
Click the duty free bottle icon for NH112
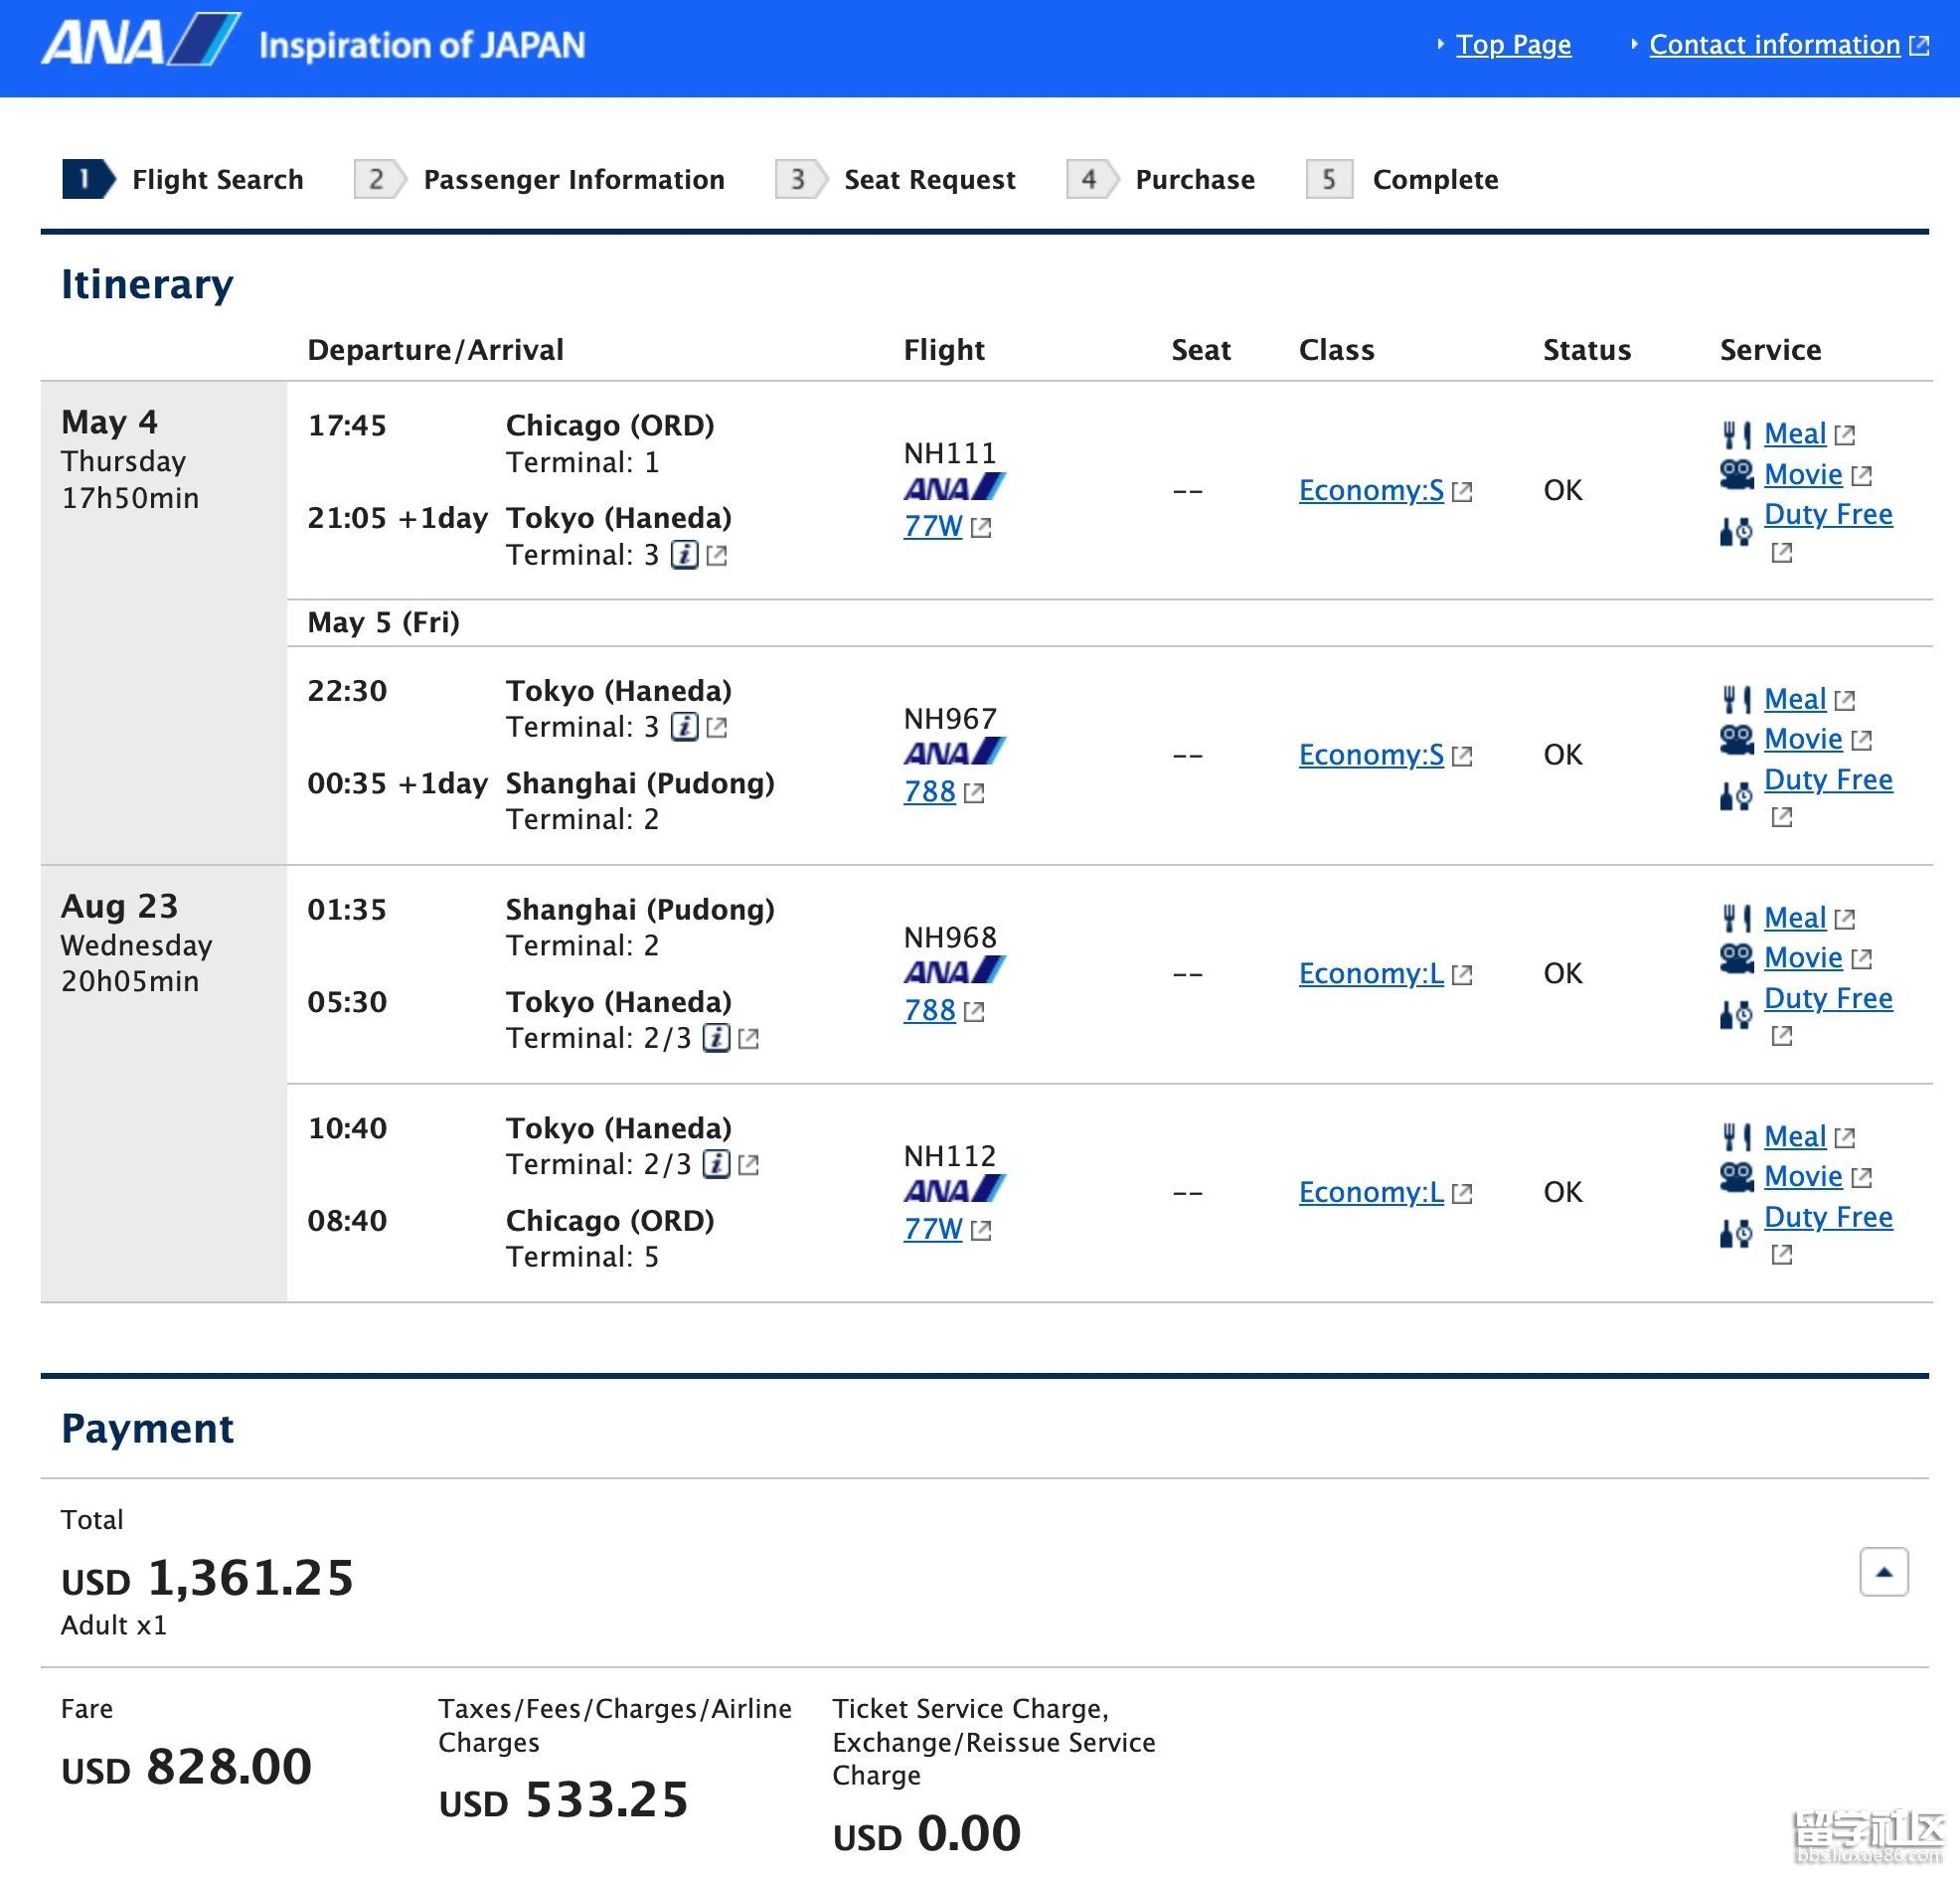coord(1736,1234)
